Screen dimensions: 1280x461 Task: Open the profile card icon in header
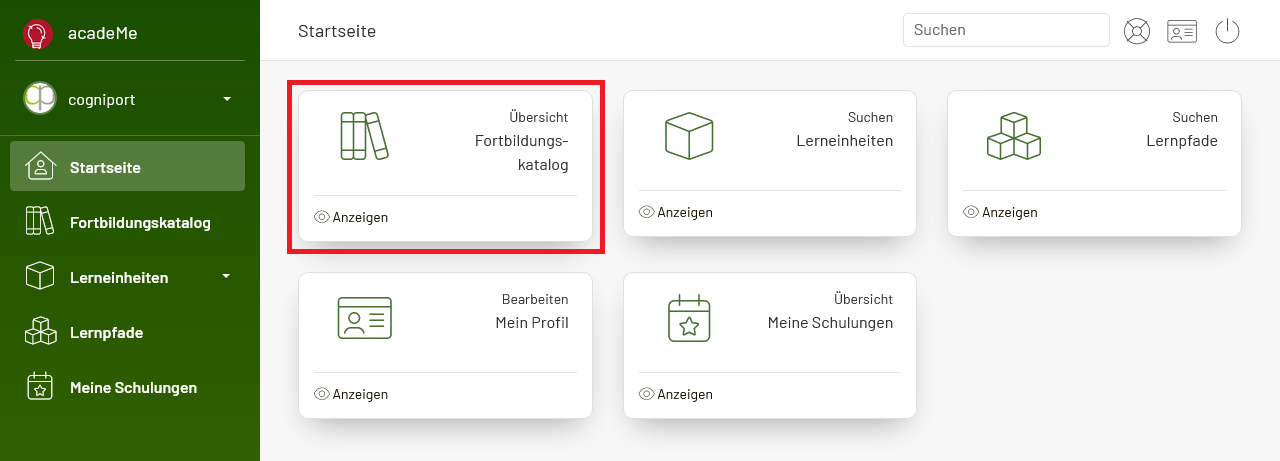(1182, 32)
